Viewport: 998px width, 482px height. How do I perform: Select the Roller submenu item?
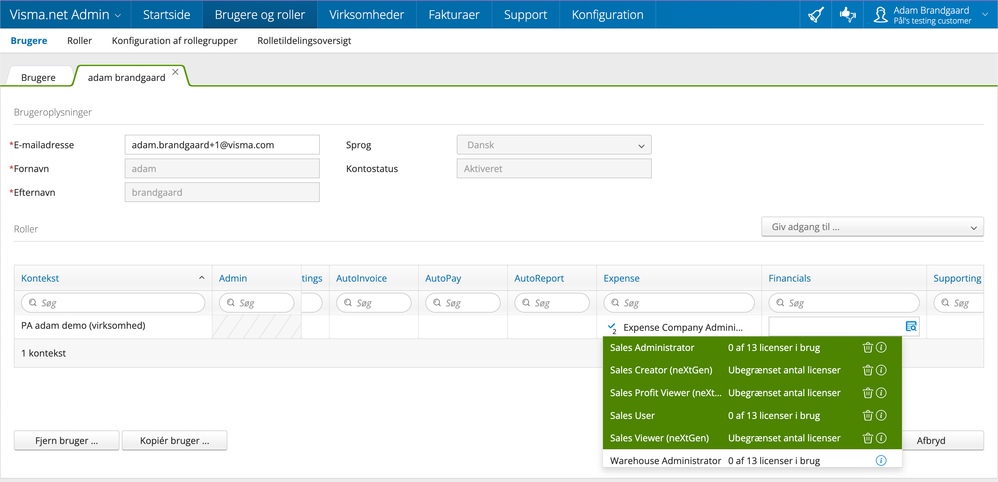tap(80, 41)
